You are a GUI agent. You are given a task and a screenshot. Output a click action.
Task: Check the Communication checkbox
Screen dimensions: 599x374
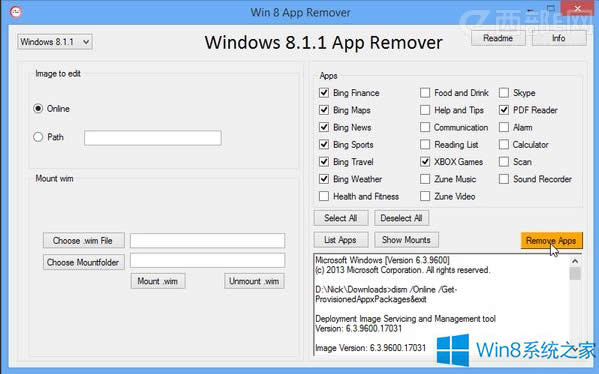[425, 127]
